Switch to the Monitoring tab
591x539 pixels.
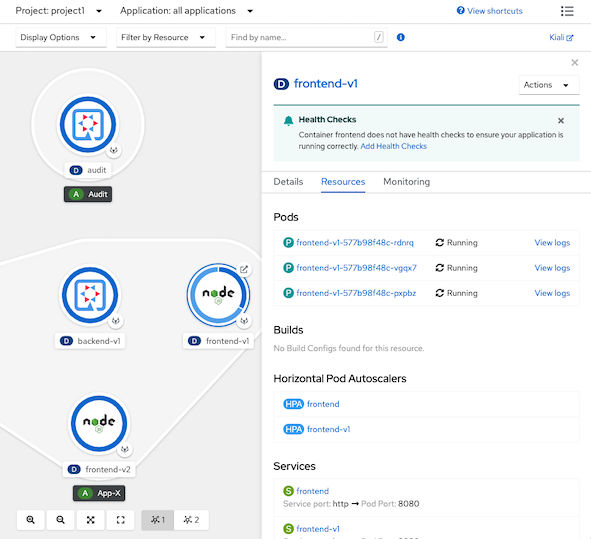[406, 182]
